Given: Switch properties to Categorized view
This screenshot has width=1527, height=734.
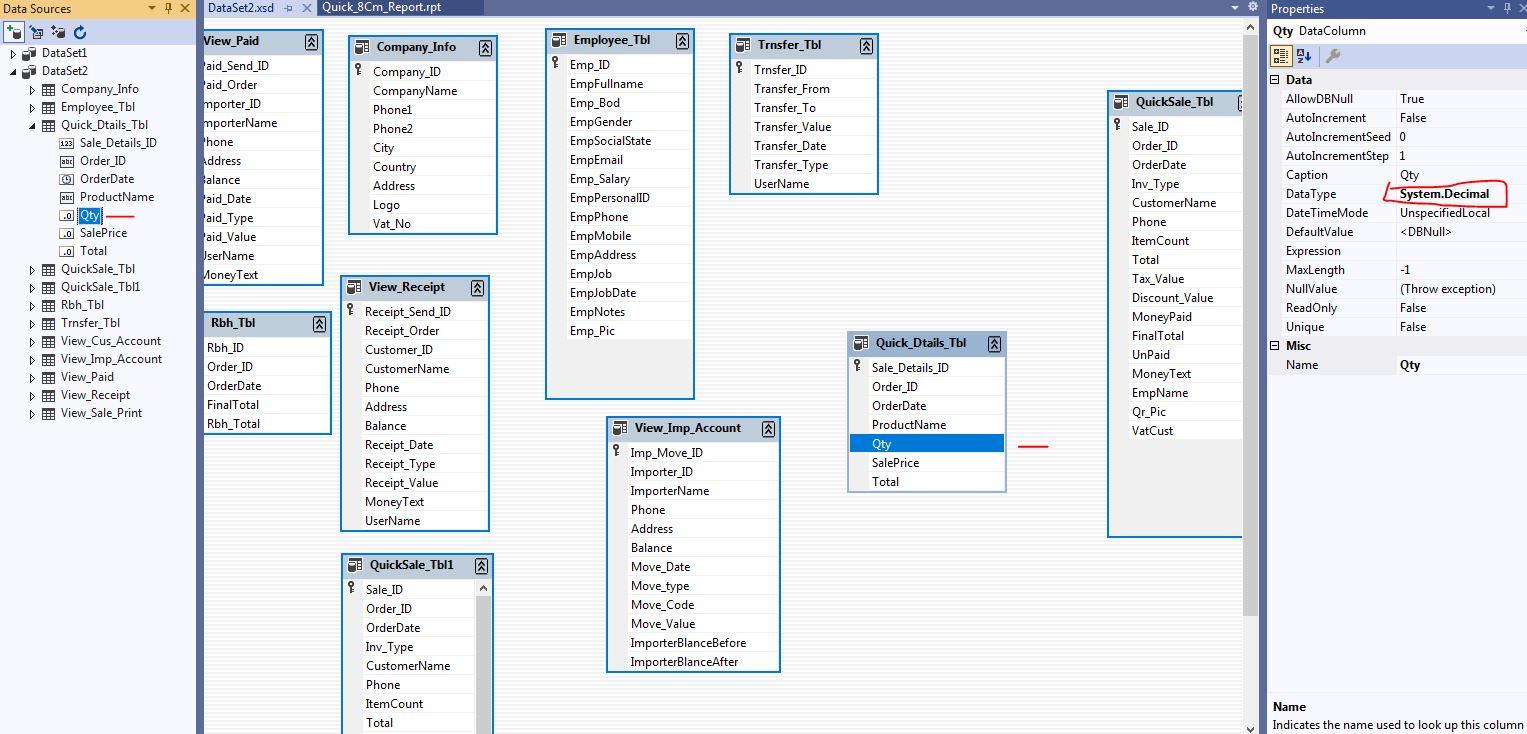Looking at the screenshot, I should point(1281,56).
